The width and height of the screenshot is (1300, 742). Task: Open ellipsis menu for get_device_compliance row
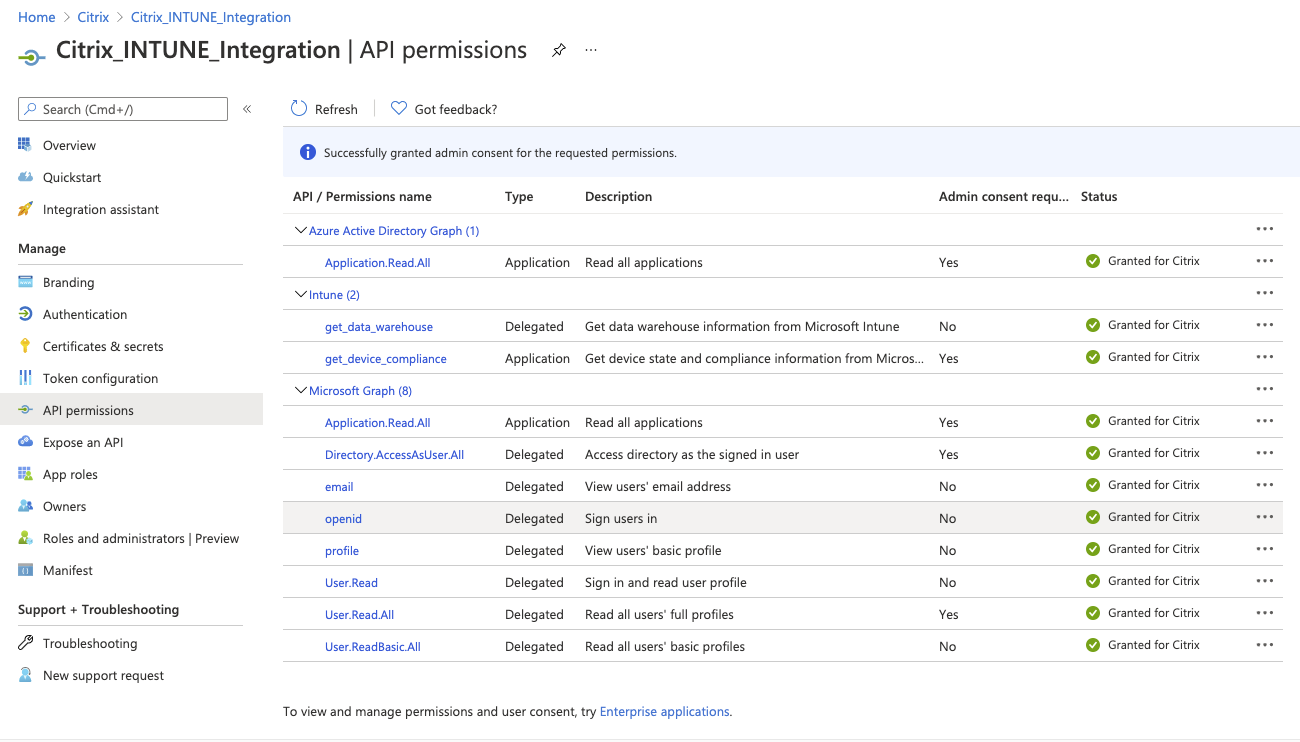(1265, 357)
